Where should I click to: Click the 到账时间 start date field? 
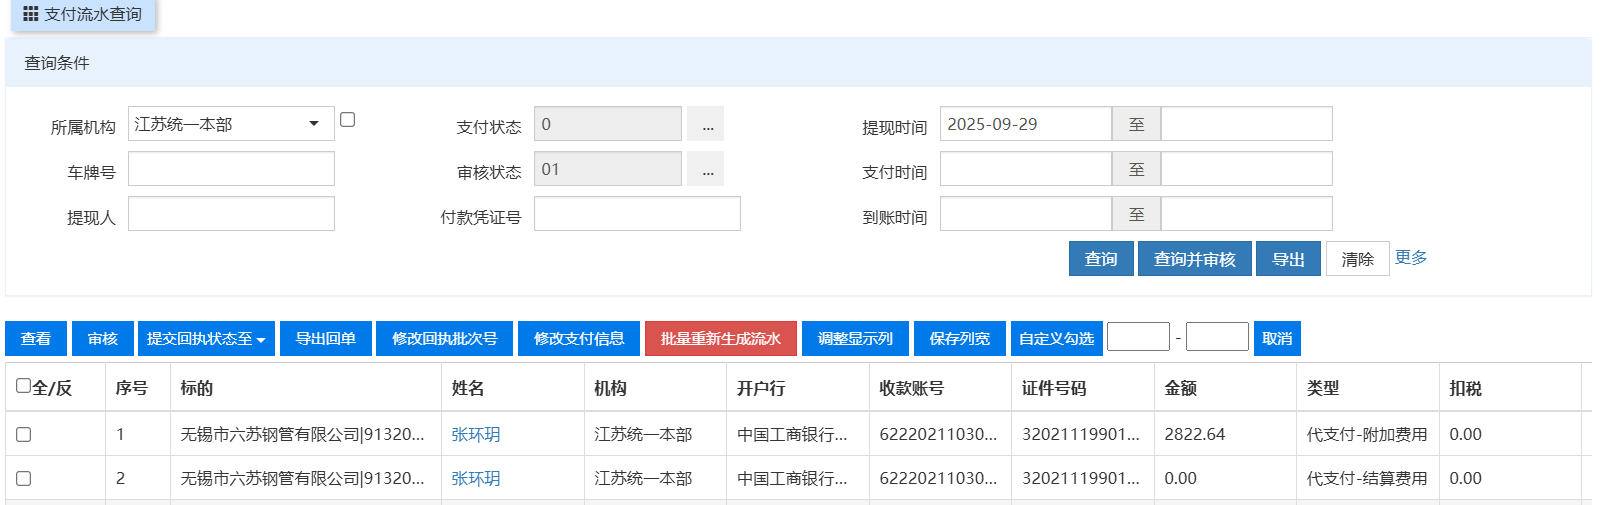[x=1026, y=214]
